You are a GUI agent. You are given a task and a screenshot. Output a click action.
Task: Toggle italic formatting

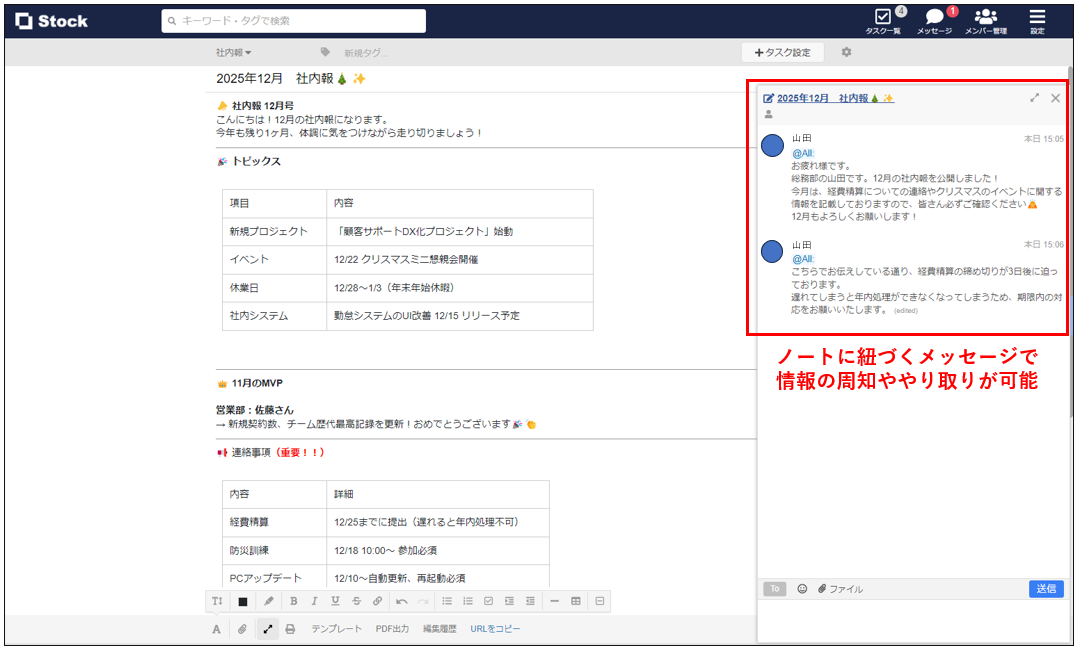(x=314, y=601)
